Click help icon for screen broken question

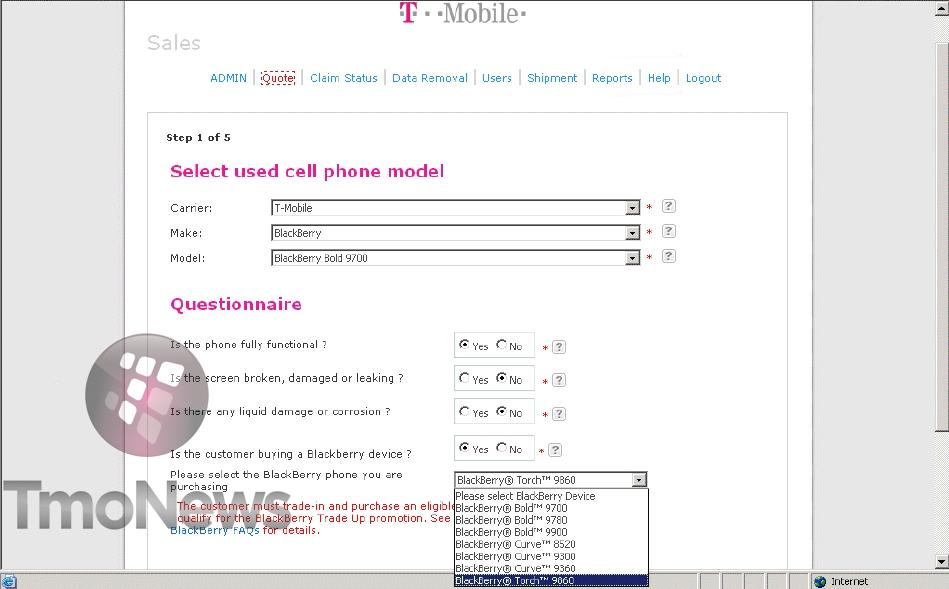click(559, 380)
